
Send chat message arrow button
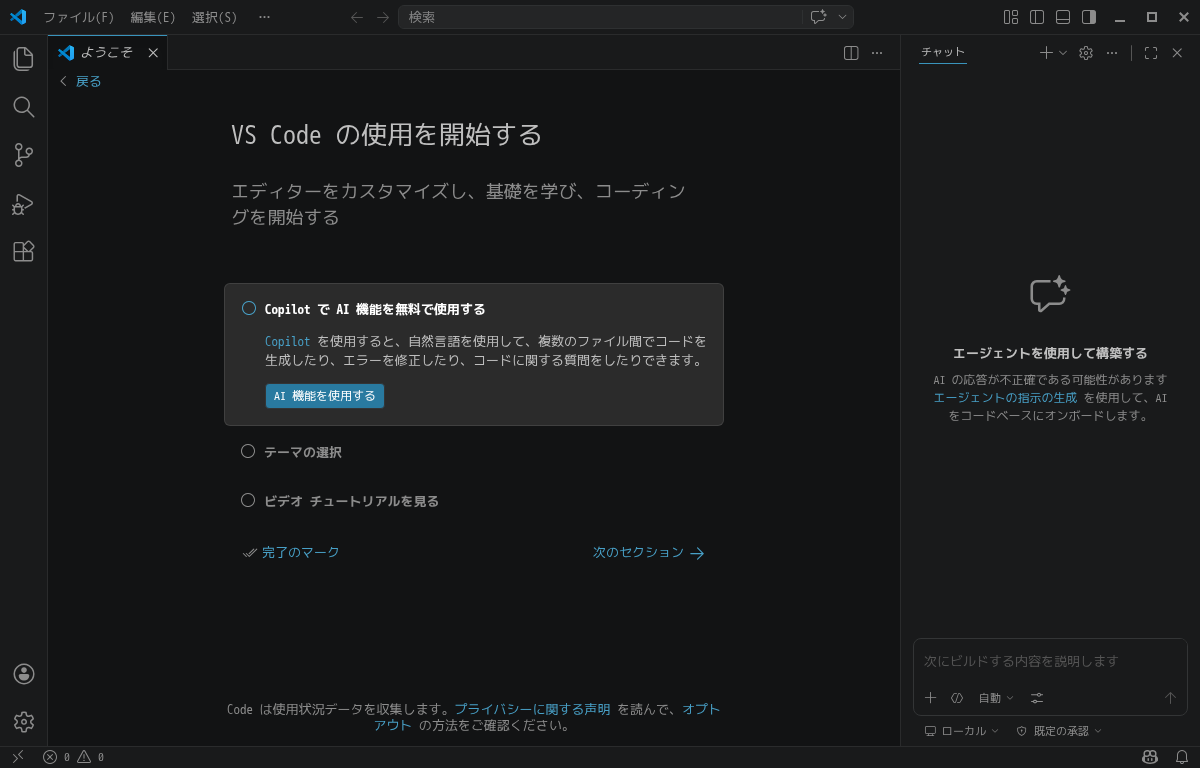pos(1170,698)
